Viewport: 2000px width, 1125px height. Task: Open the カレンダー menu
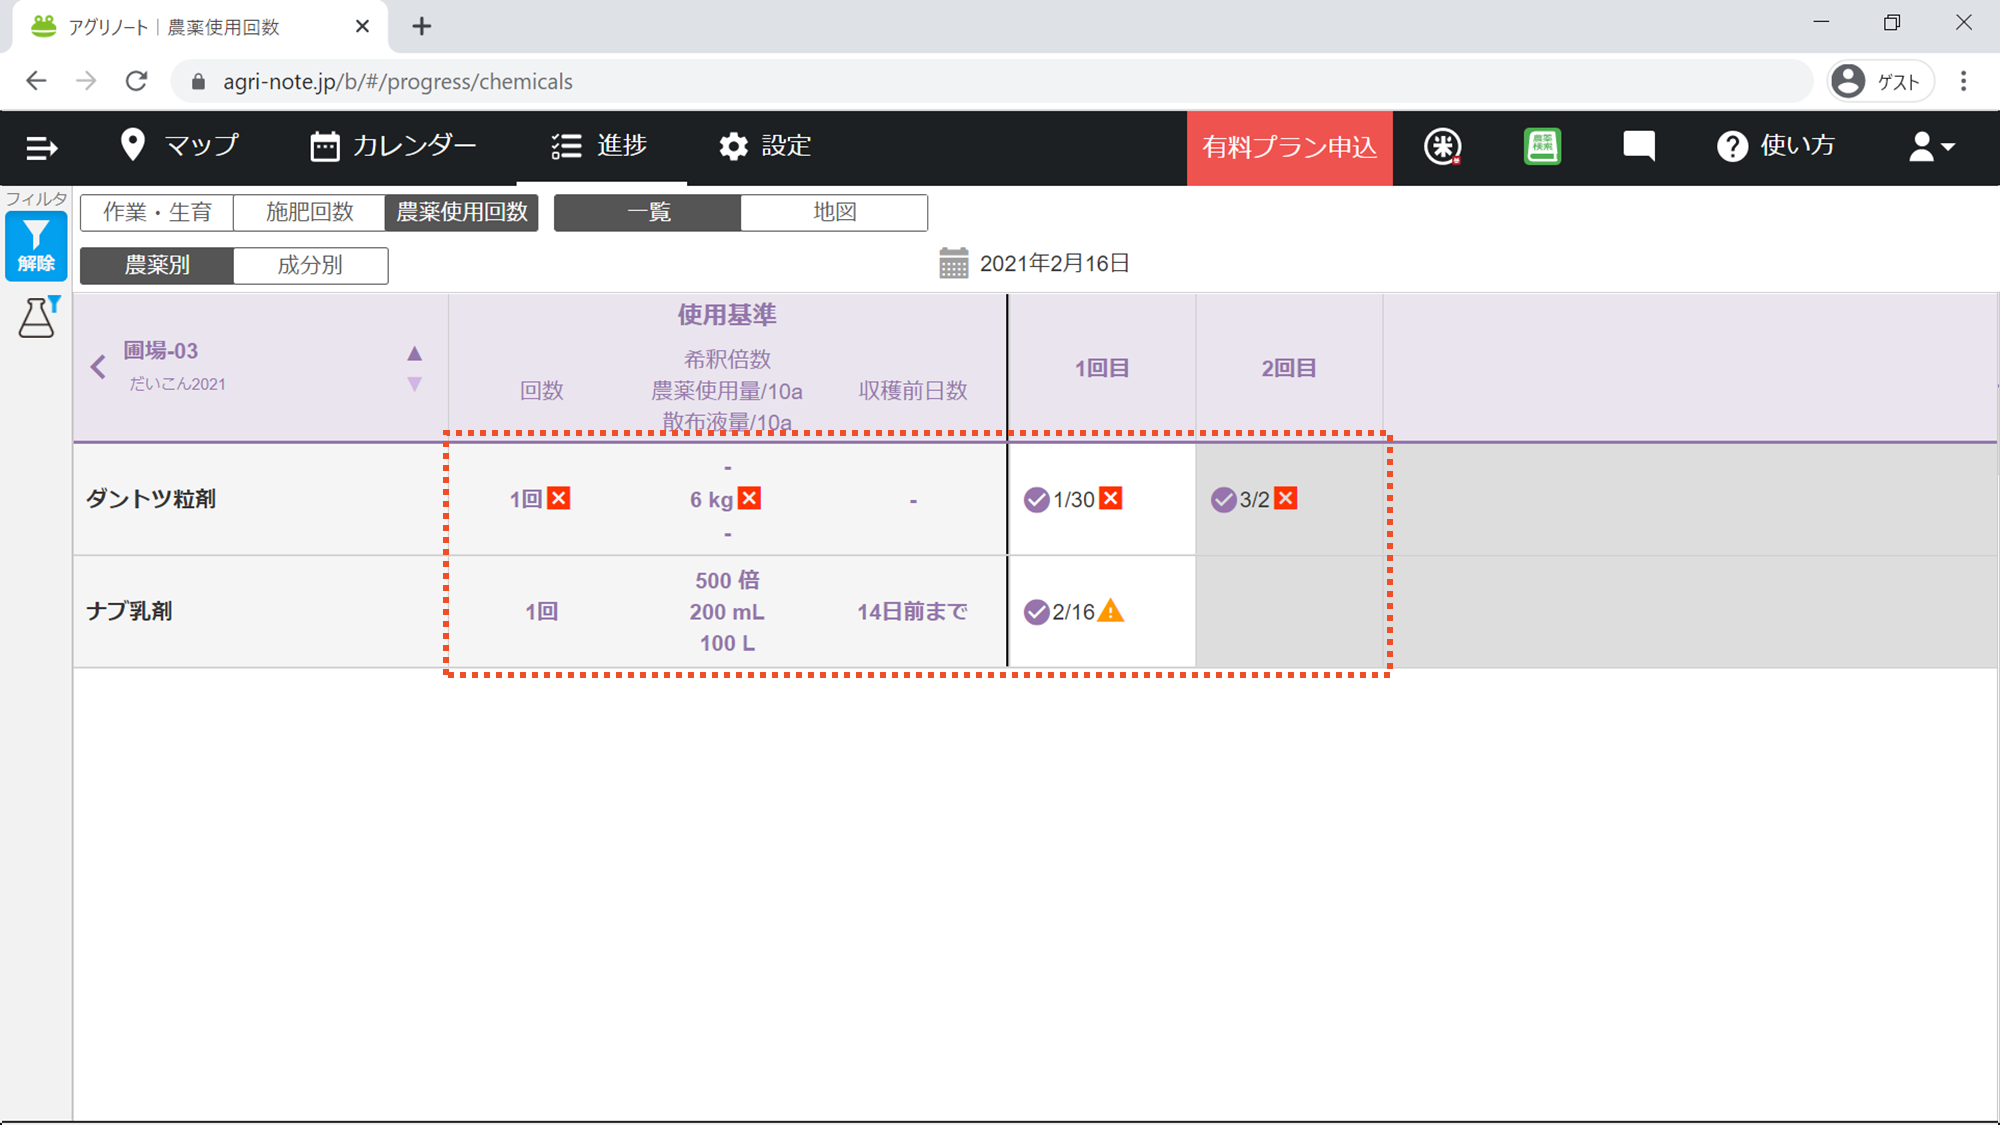(393, 147)
